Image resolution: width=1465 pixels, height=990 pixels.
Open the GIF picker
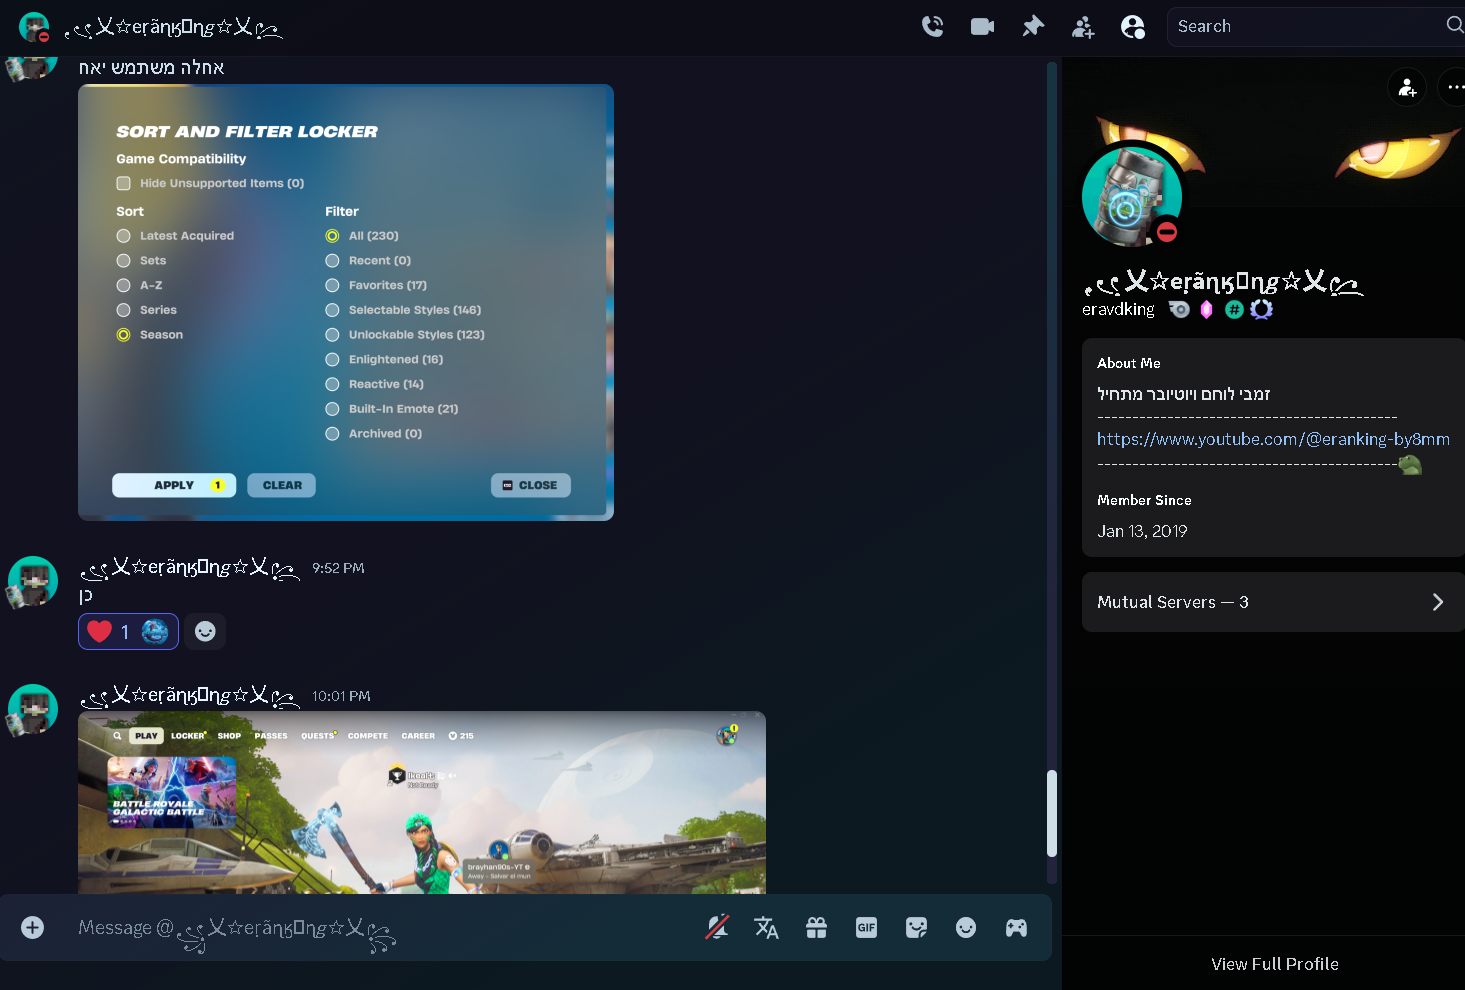pyautogui.click(x=866, y=928)
